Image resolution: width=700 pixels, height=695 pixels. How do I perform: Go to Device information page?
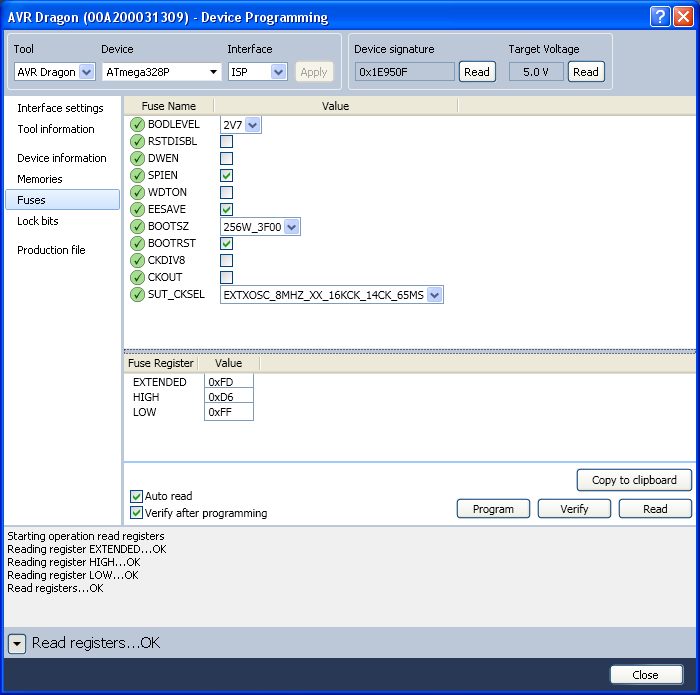coord(62,158)
